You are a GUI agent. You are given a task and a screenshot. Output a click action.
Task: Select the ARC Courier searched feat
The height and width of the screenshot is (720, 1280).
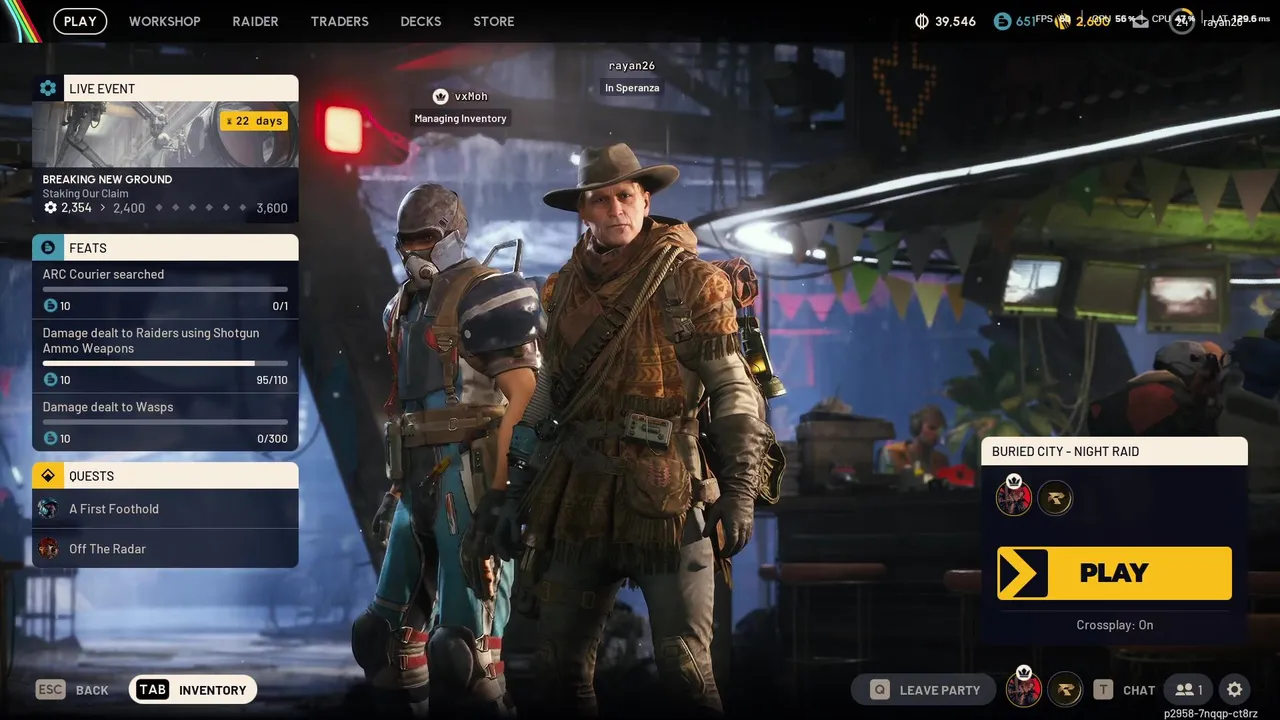pyautogui.click(x=165, y=290)
